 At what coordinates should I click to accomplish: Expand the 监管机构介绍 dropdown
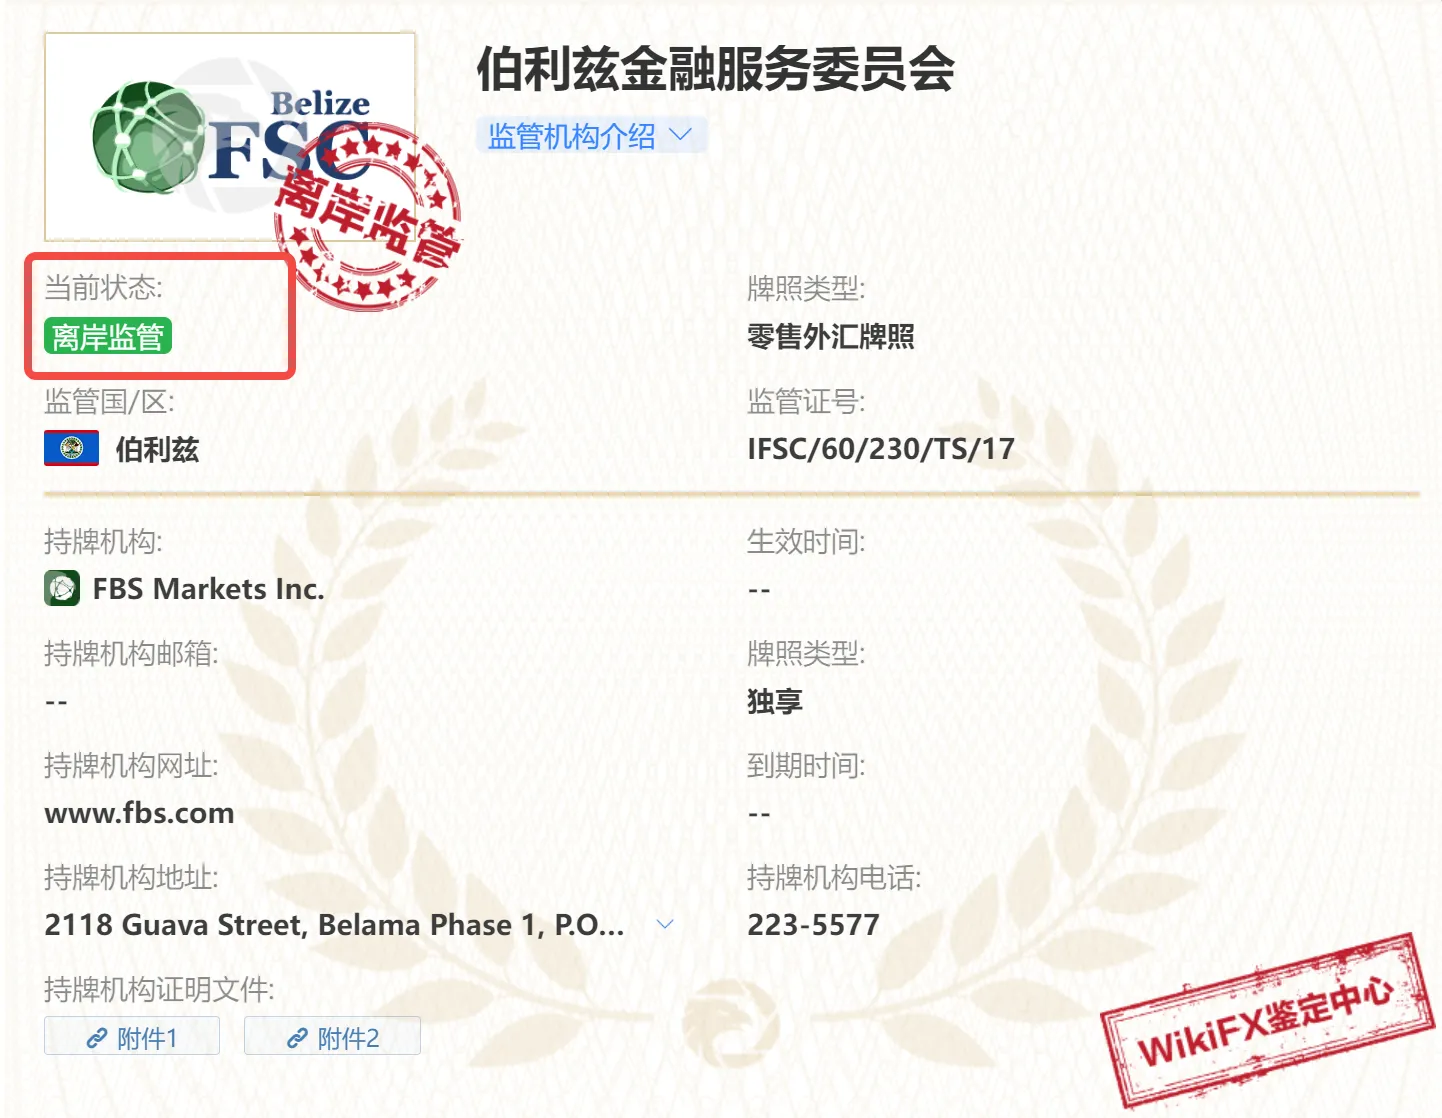(592, 135)
